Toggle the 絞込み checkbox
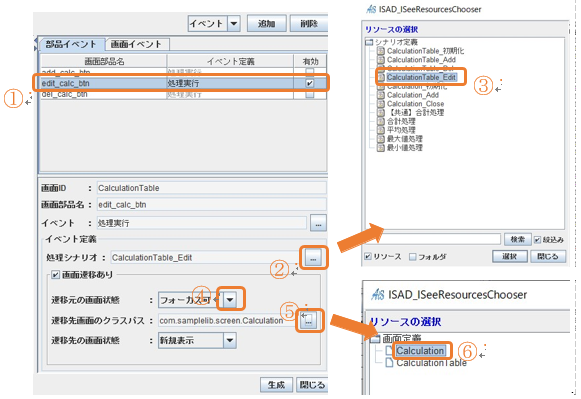Viewport: 581px width, 399px height. click(537, 240)
